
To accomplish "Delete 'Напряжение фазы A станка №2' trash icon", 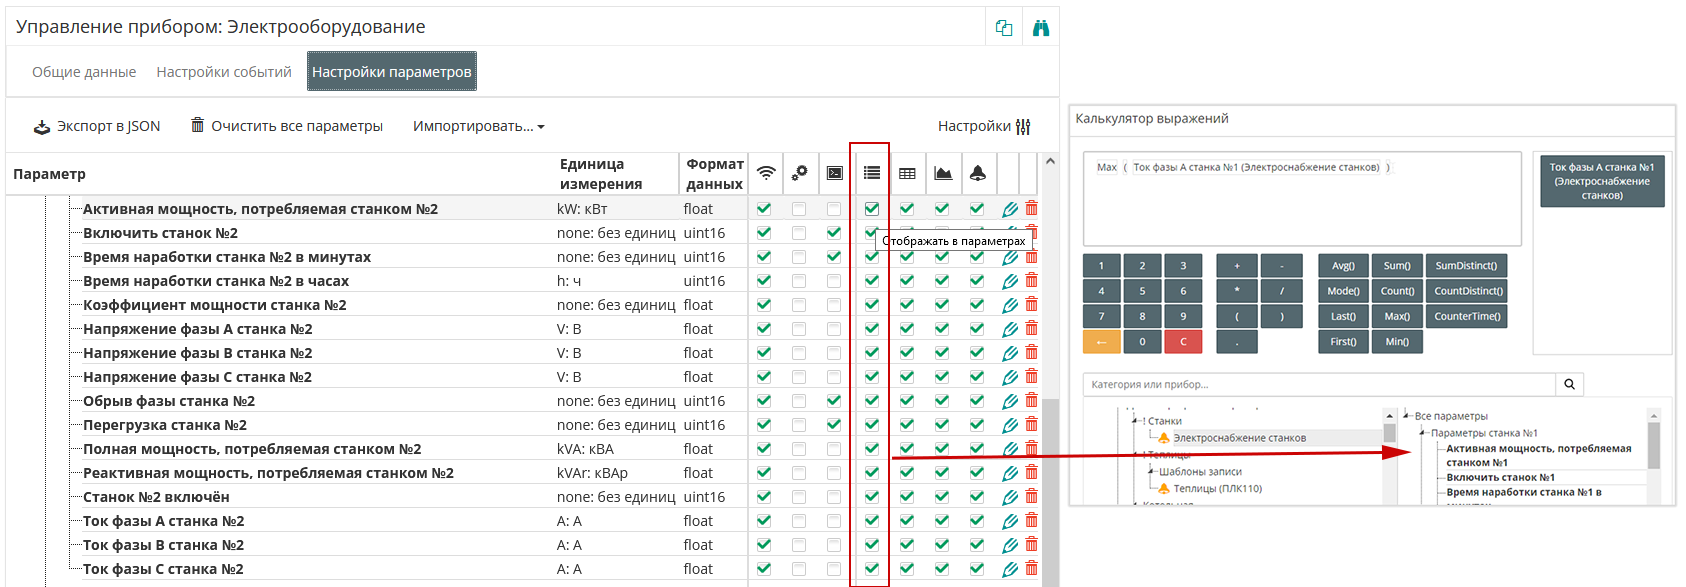I will tap(1031, 329).
